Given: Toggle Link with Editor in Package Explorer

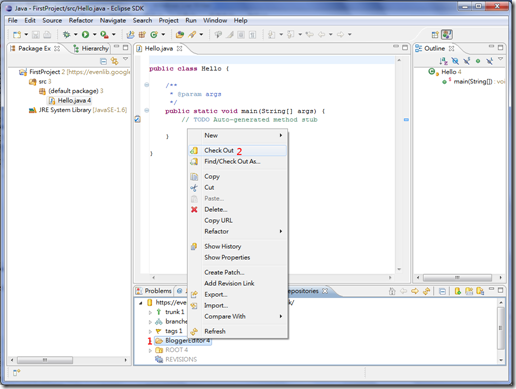Looking at the screenshot, I should point(115,61).
